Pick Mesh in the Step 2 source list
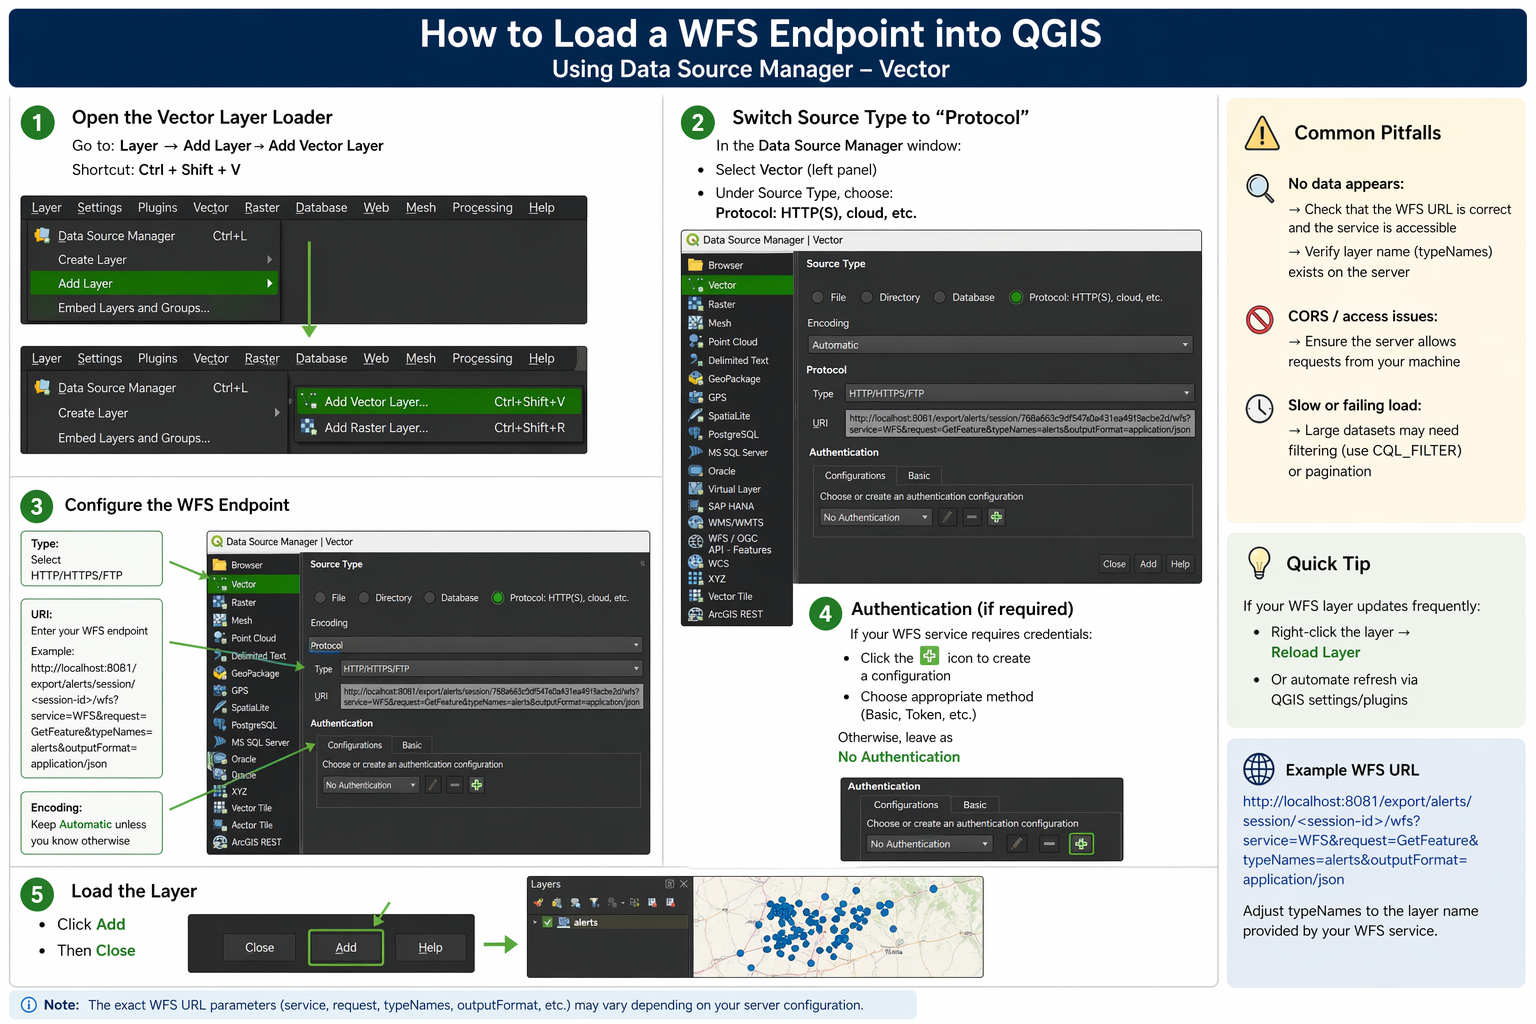 coord(737,323)
